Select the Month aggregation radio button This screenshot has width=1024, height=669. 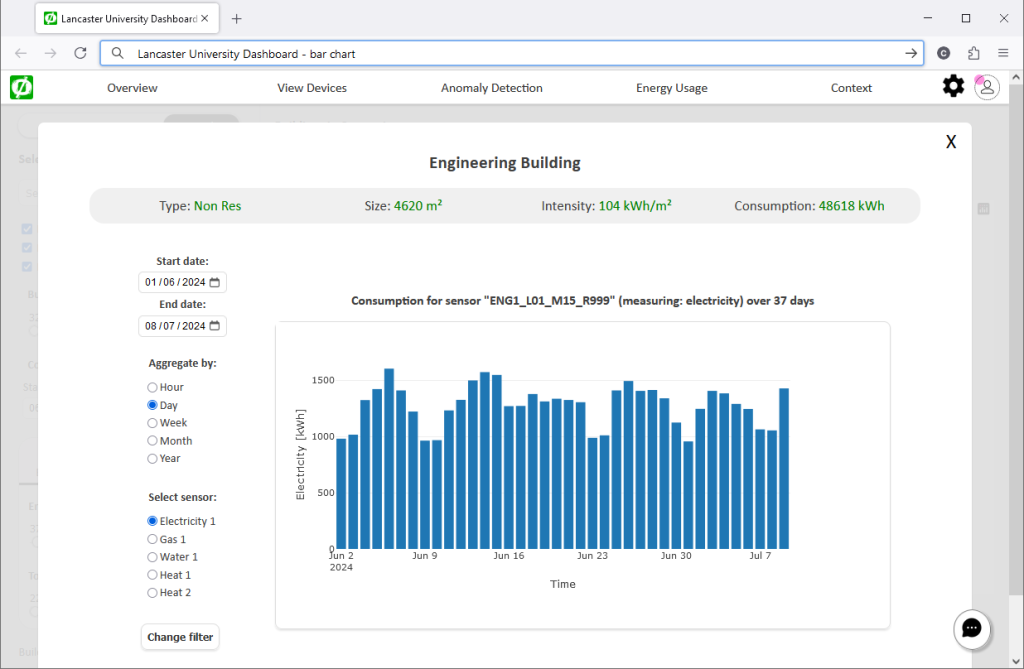tap(152, 441)
